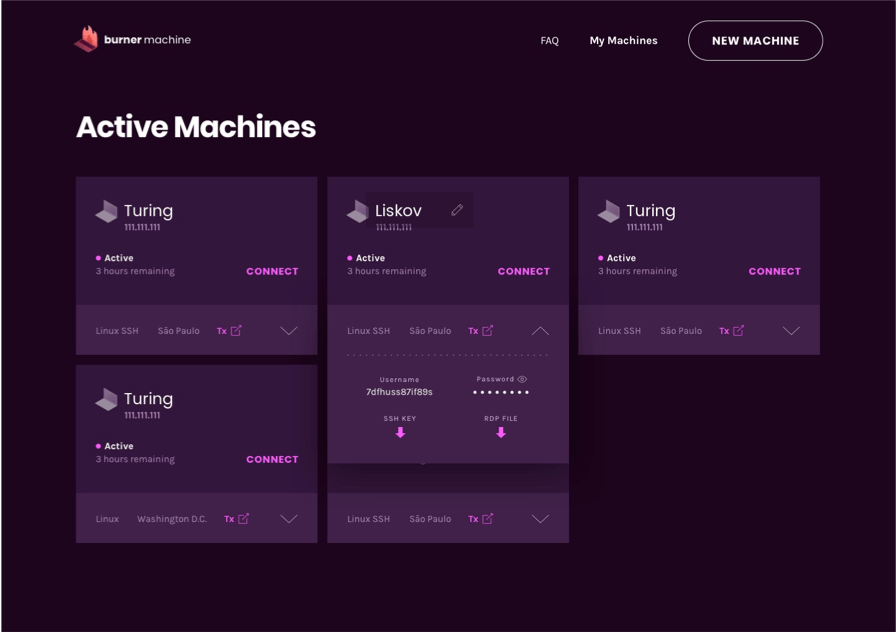The height and width of the screenshot is (632, 896).
Task: Expand the Washington D.C. machine details
Action: (x=289, y=519)
